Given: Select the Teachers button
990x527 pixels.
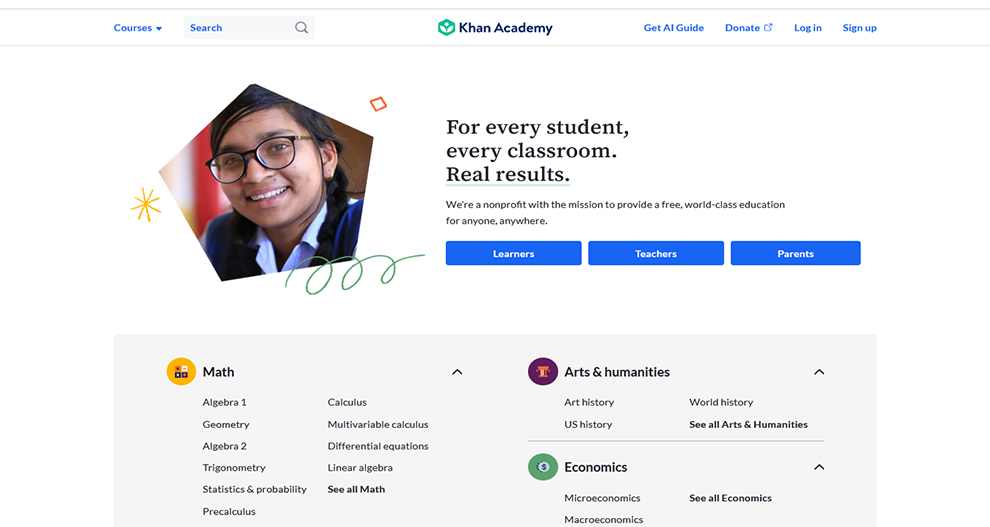Looking at the screenshot, I should point(656,253).
